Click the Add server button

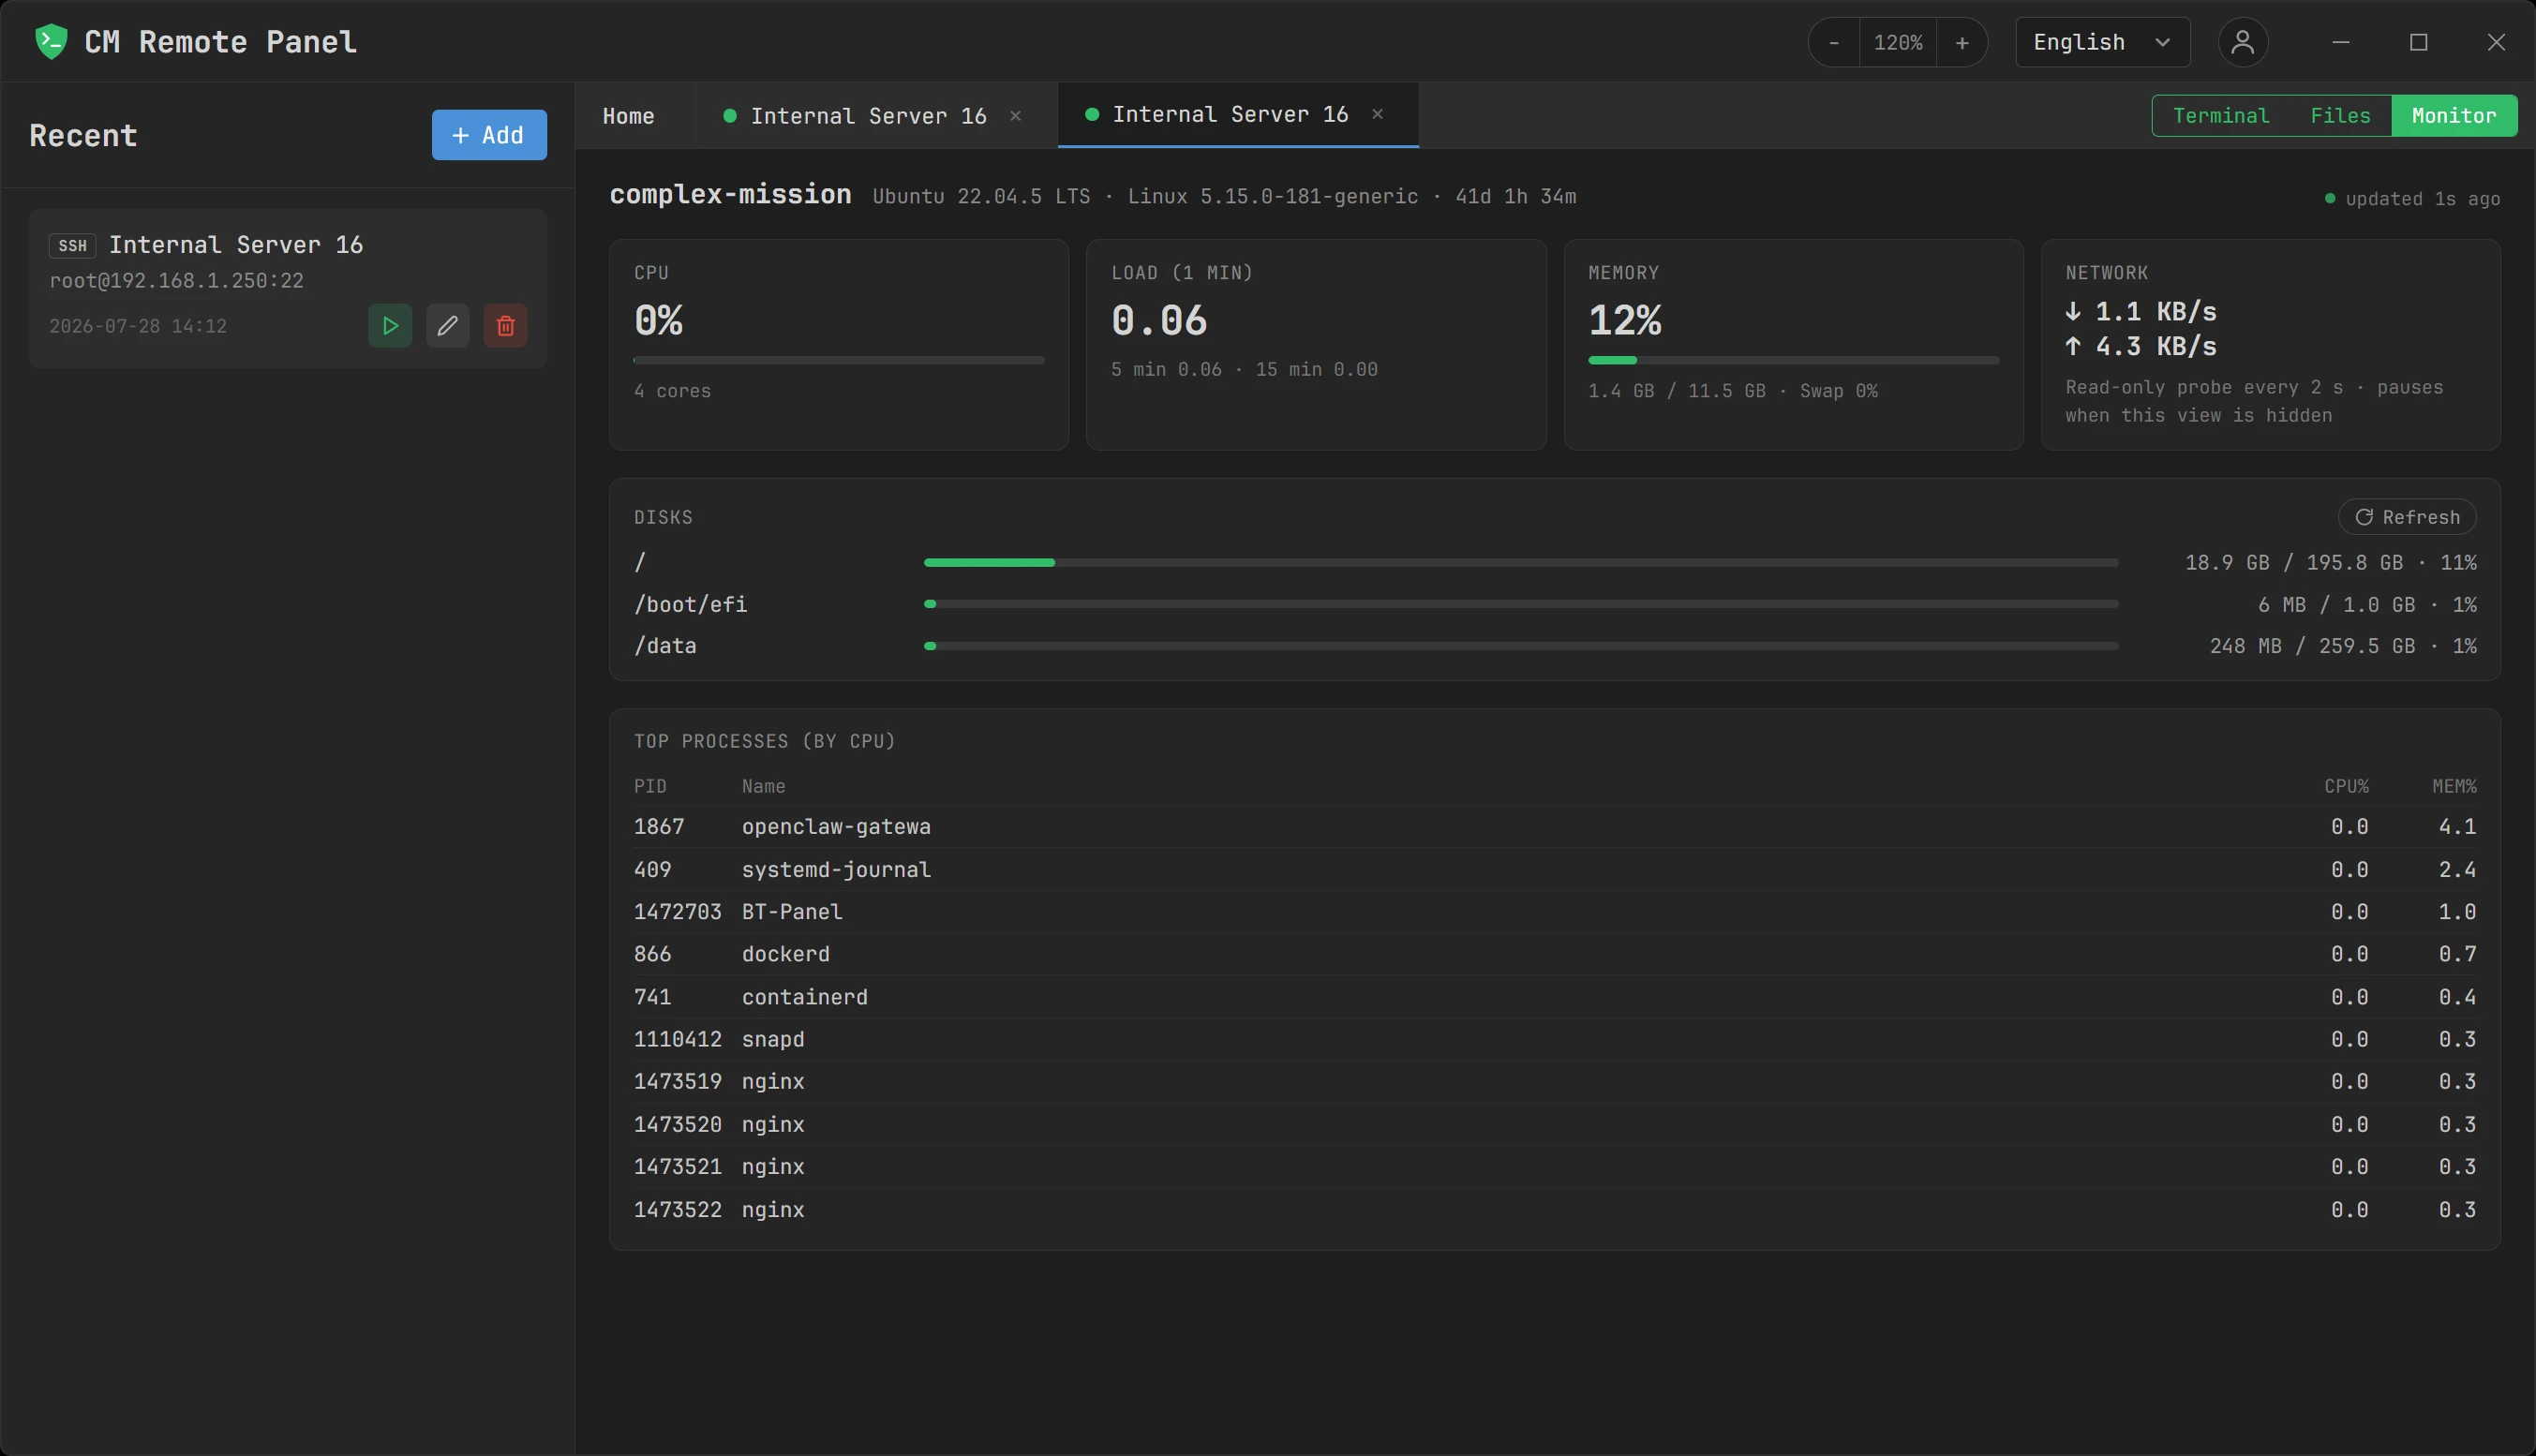(x=489, y=135)
